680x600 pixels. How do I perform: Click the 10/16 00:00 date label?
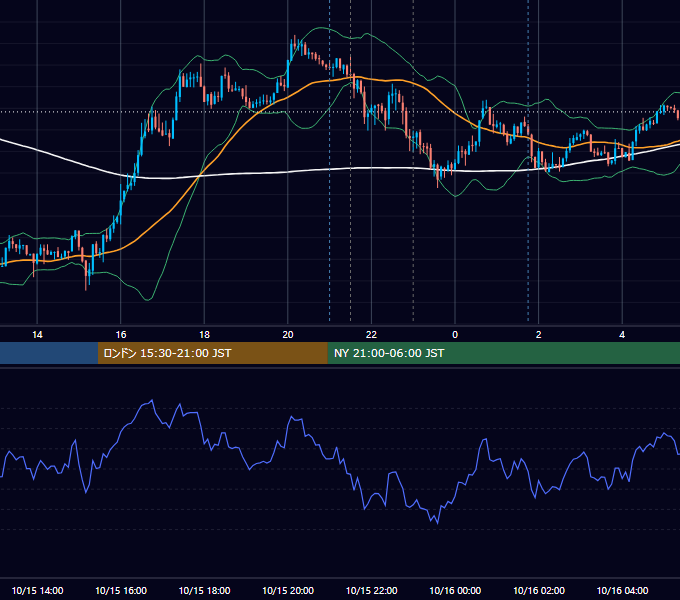point(455,590)
